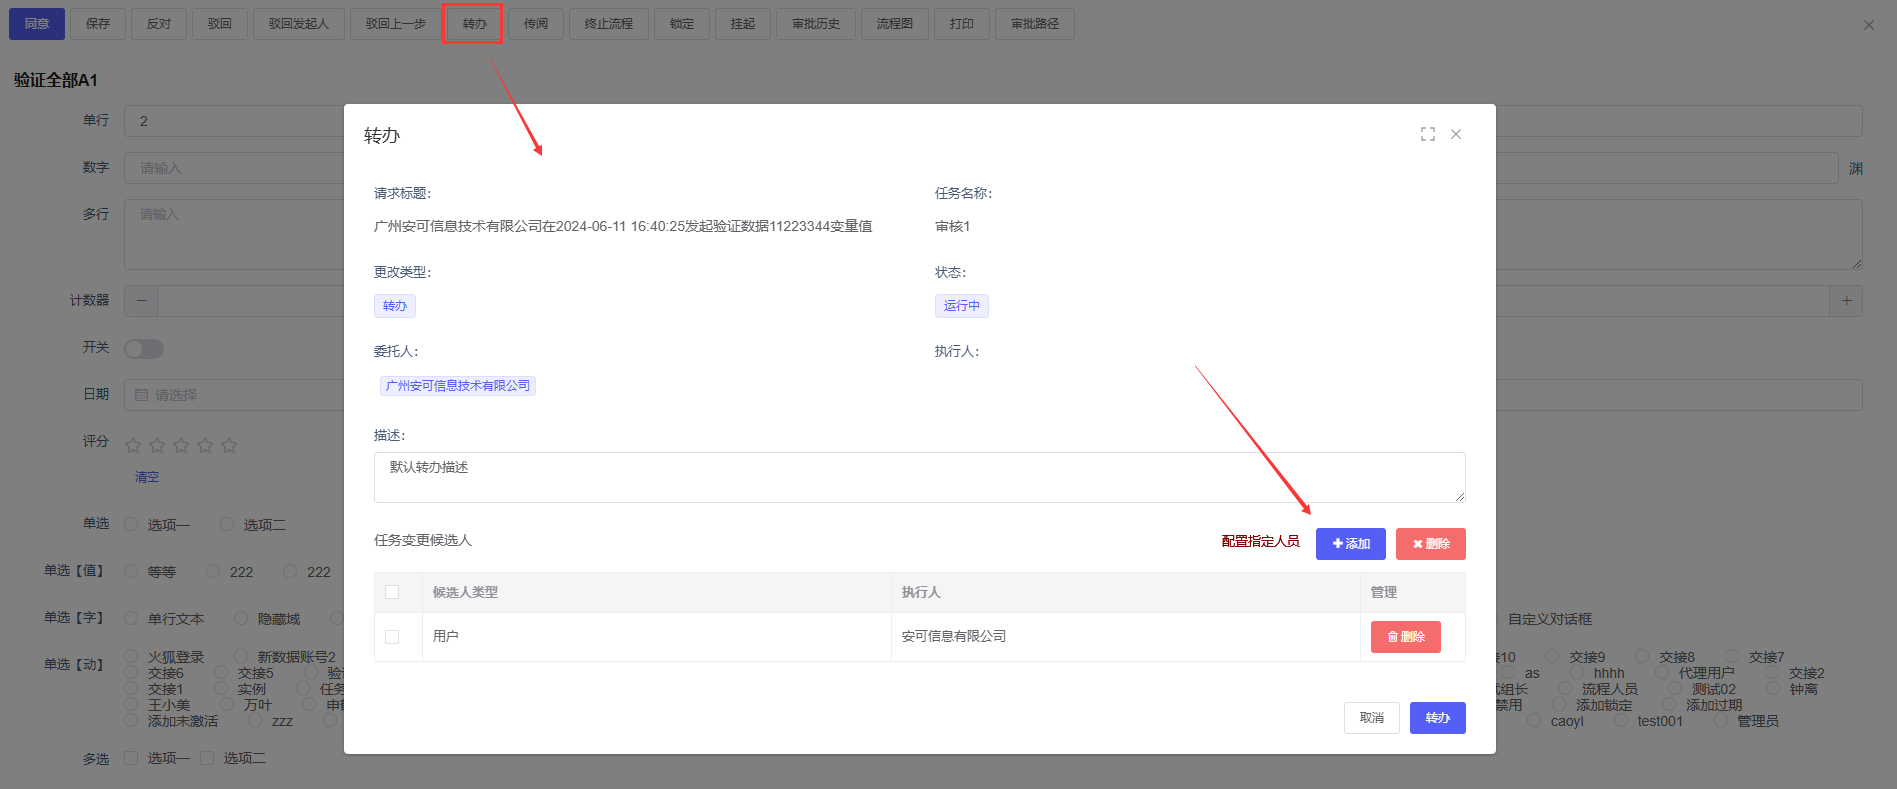Close the 转办 dialog with the X icon
Viewport: 1897px width, 789px height.
click(1456, 134)
